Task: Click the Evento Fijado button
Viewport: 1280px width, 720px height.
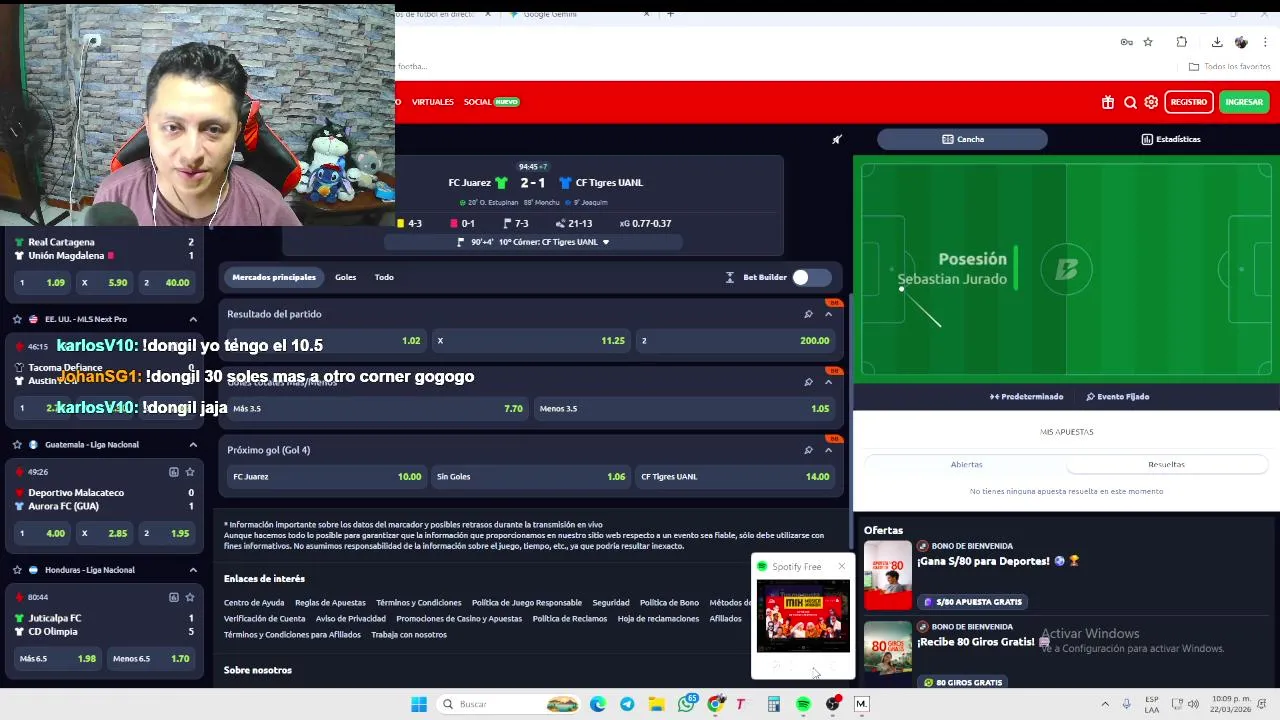Action: pyautogui.click(x=1117, y=397)
